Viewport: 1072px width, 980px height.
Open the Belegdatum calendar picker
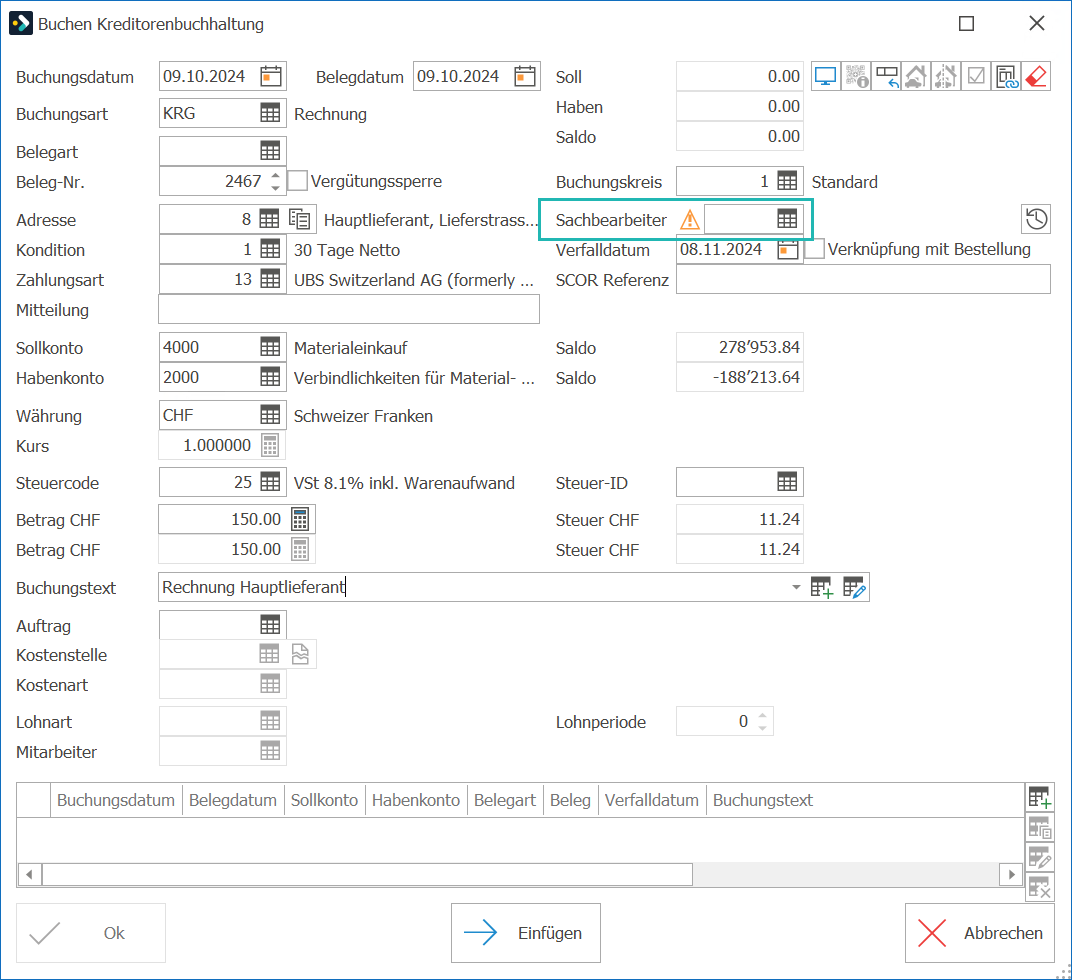pos(525,77)
